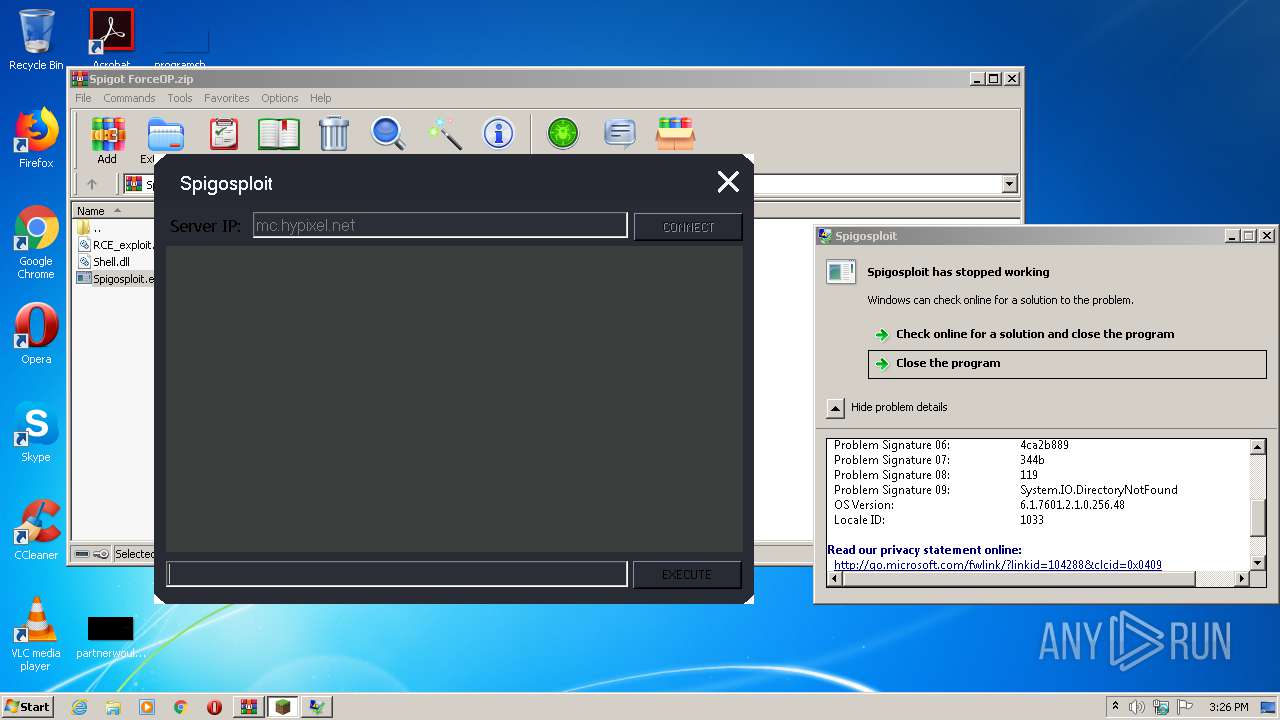Click the EXECUTE button in Spigosploit

pos(687,575)
